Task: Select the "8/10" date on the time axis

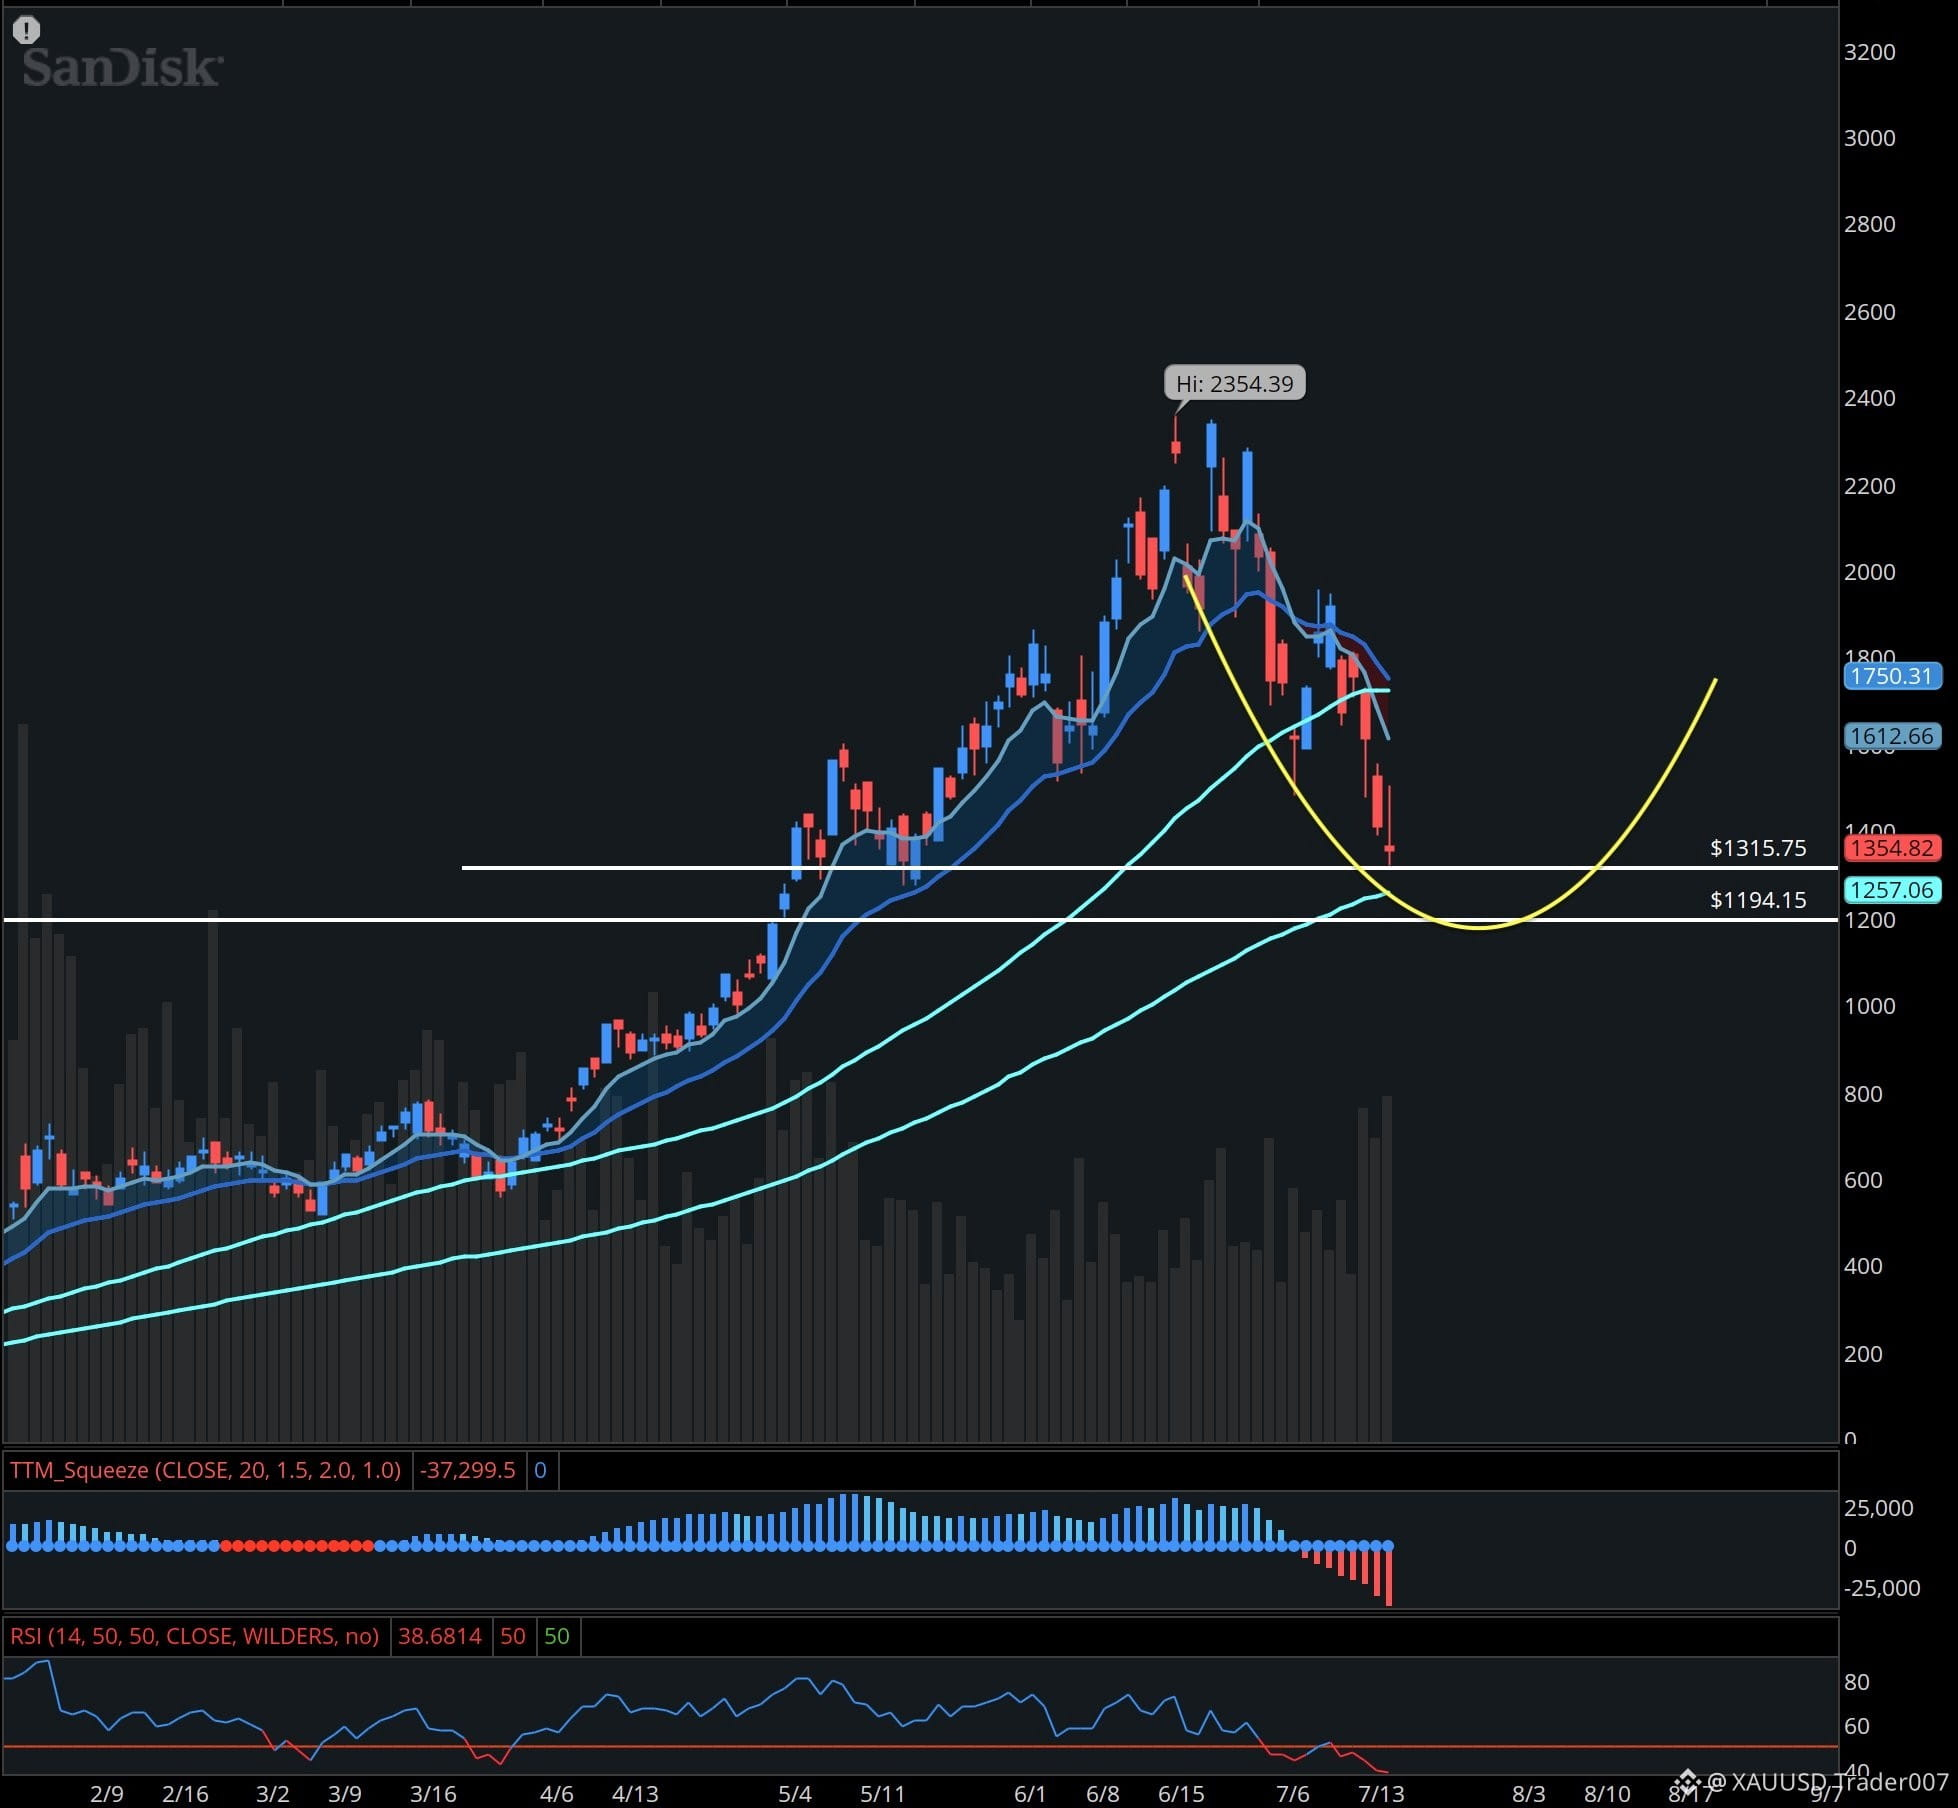Action: pos(1607,1793)
